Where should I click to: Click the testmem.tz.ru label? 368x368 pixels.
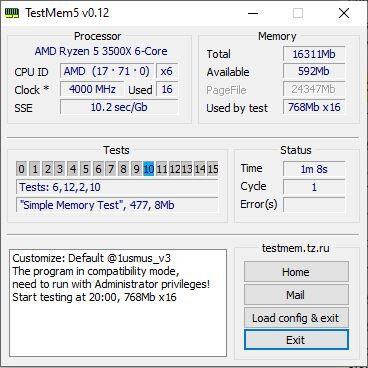pyautogui.click(x=296, y=248)
